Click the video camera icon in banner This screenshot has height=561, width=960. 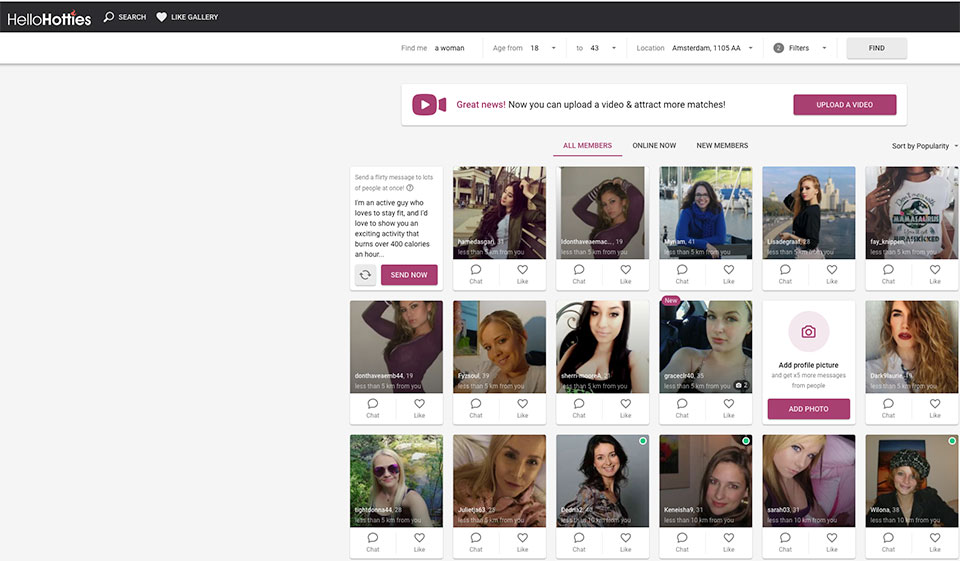pos(429,105)
